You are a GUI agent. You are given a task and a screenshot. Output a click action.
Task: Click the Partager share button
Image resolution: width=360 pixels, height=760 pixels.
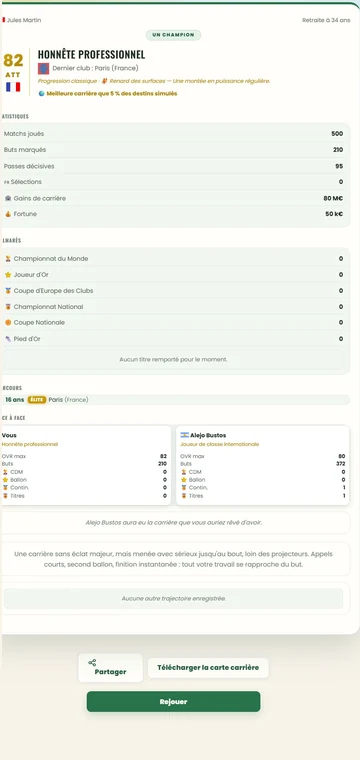click(x=110, y=667)
